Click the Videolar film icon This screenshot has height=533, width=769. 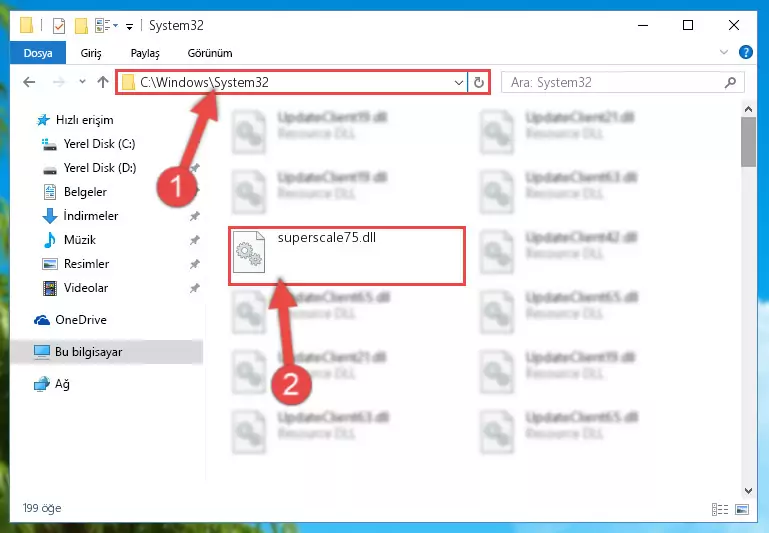pyautogui.click(x=50, y=288)
